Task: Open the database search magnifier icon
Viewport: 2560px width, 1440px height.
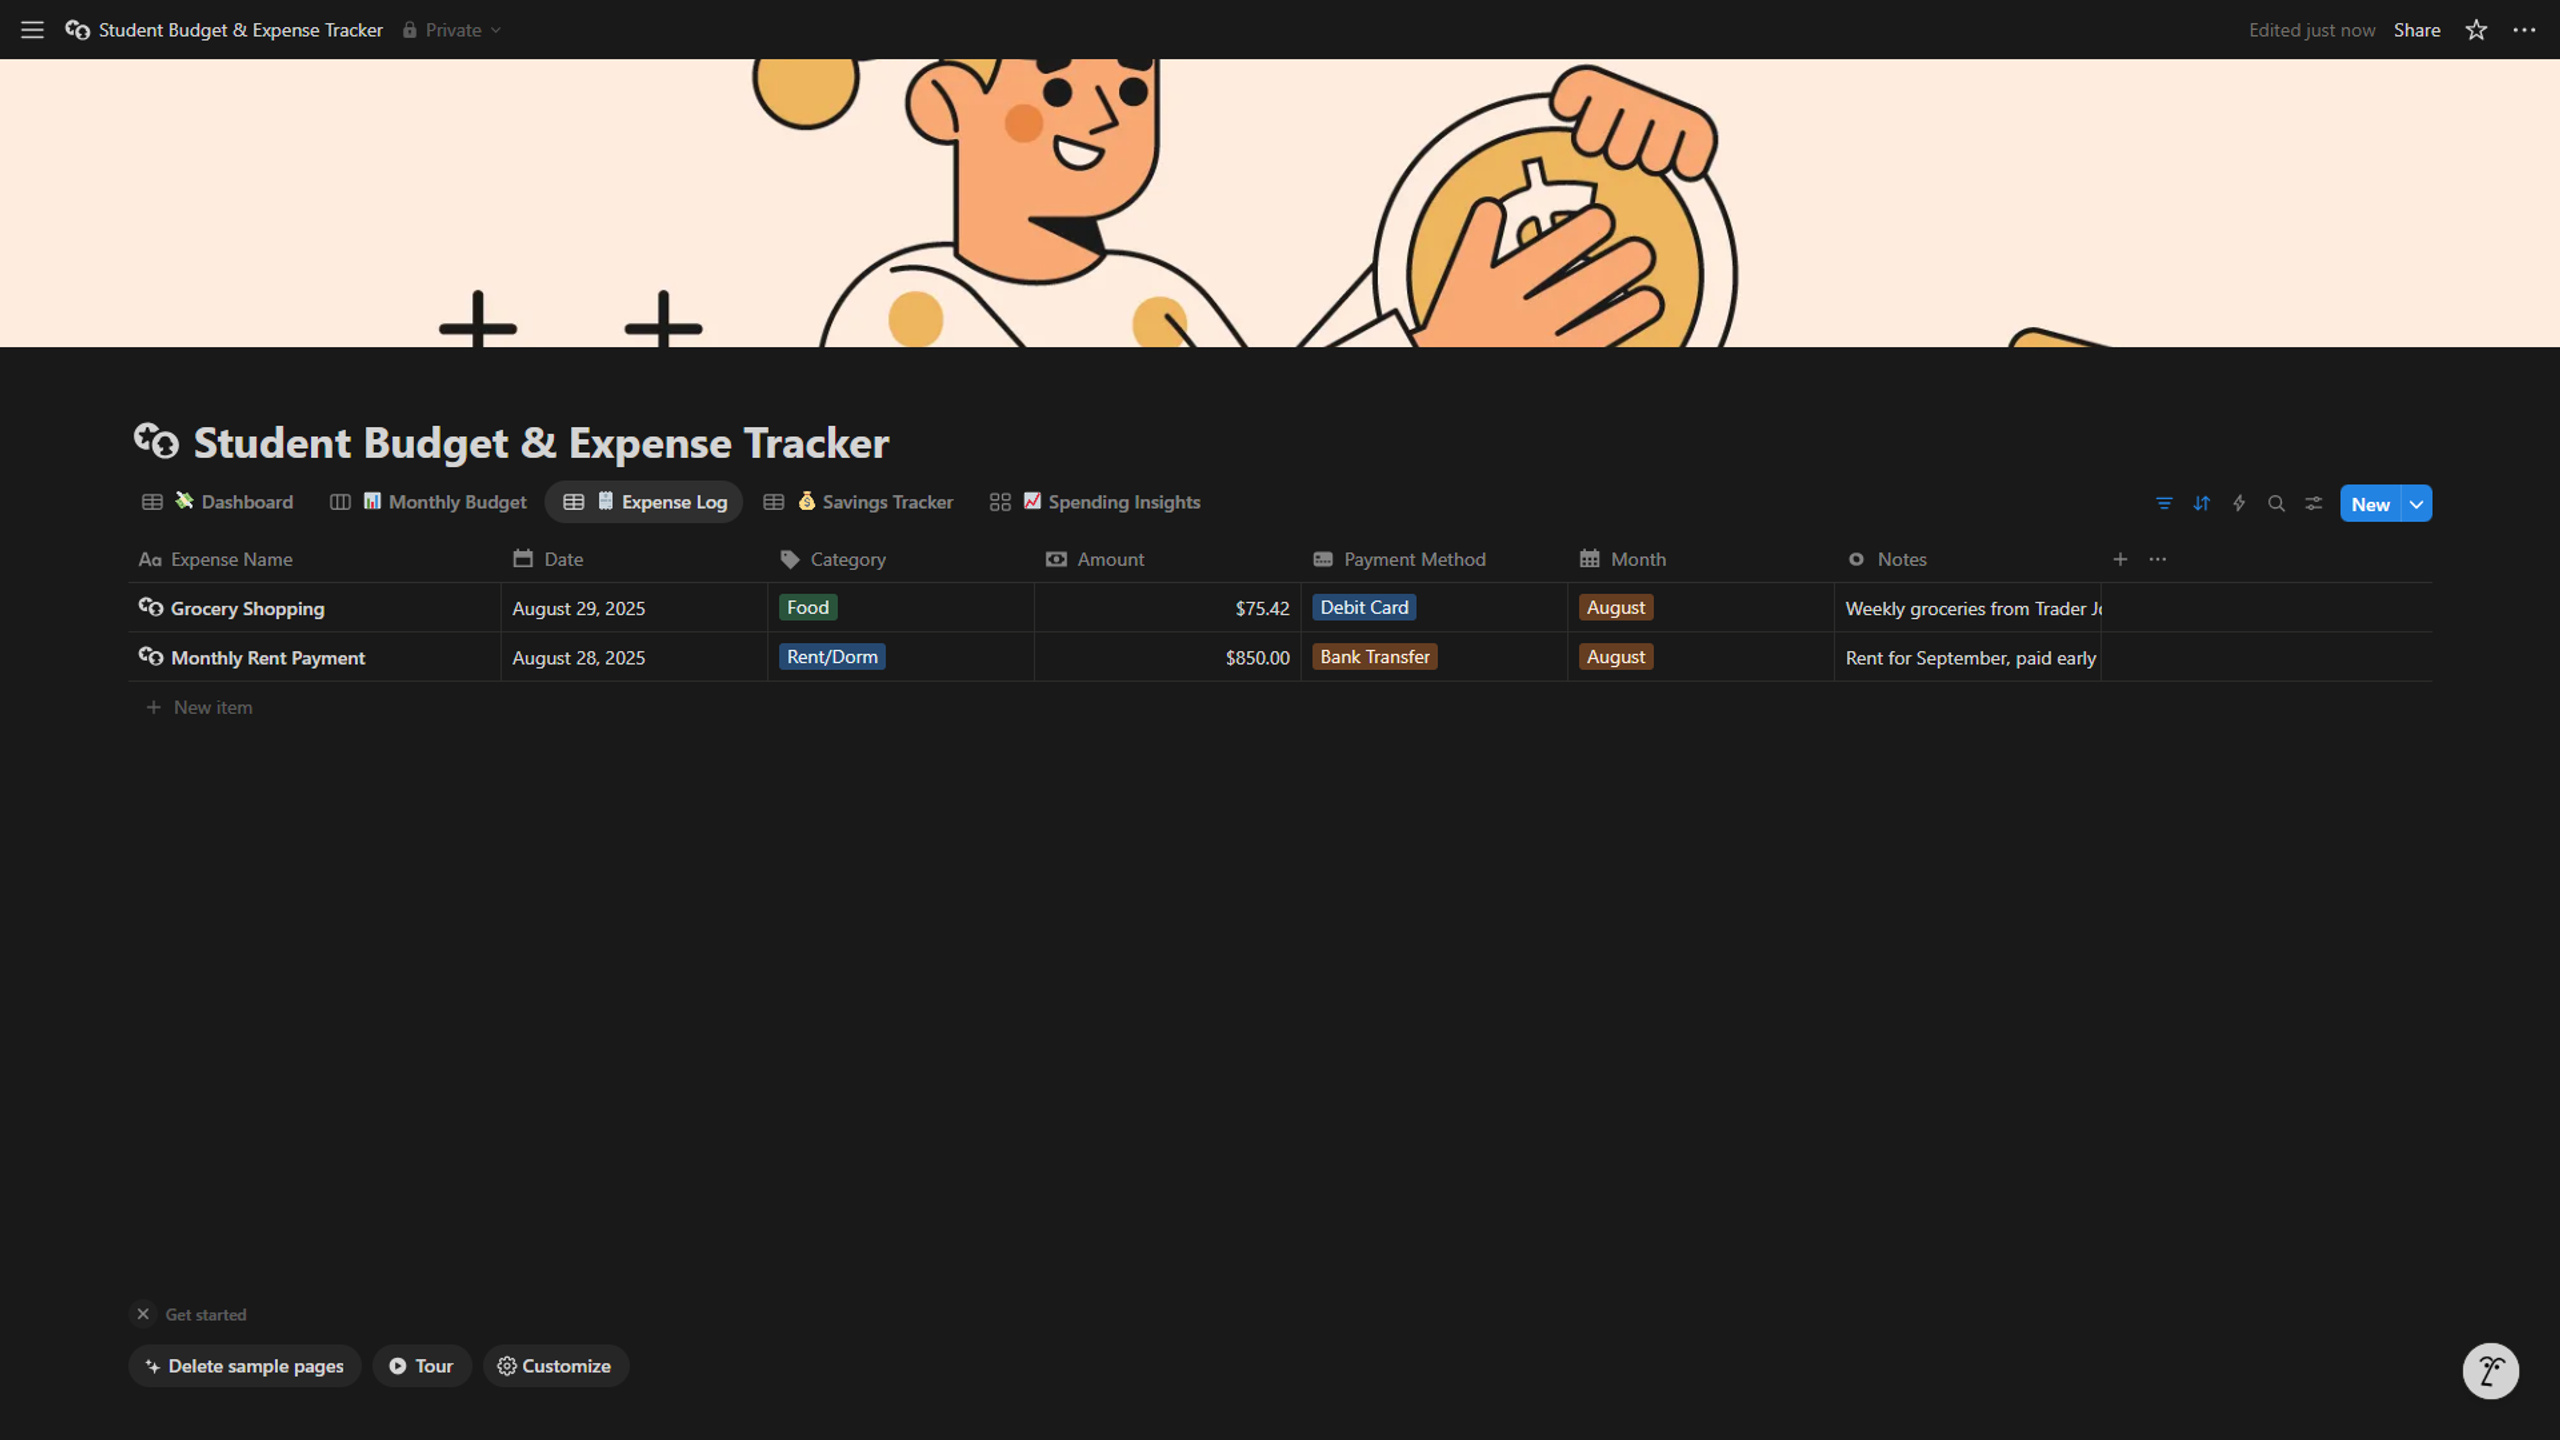Action: click(2276, 503)
